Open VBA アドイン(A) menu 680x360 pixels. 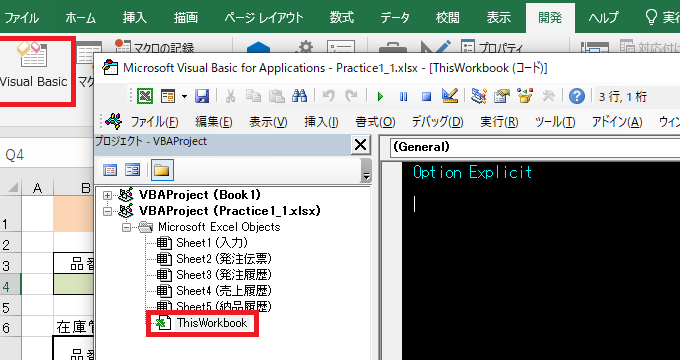coord(617,122)
